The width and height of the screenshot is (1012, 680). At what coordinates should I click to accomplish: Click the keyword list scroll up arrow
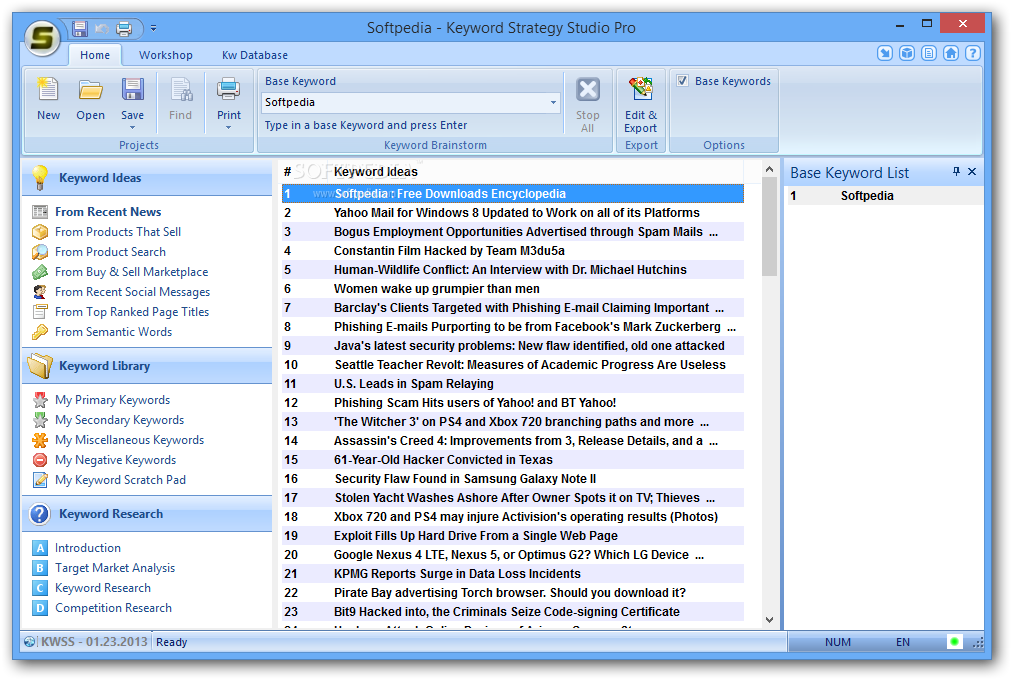pos(769,169)
